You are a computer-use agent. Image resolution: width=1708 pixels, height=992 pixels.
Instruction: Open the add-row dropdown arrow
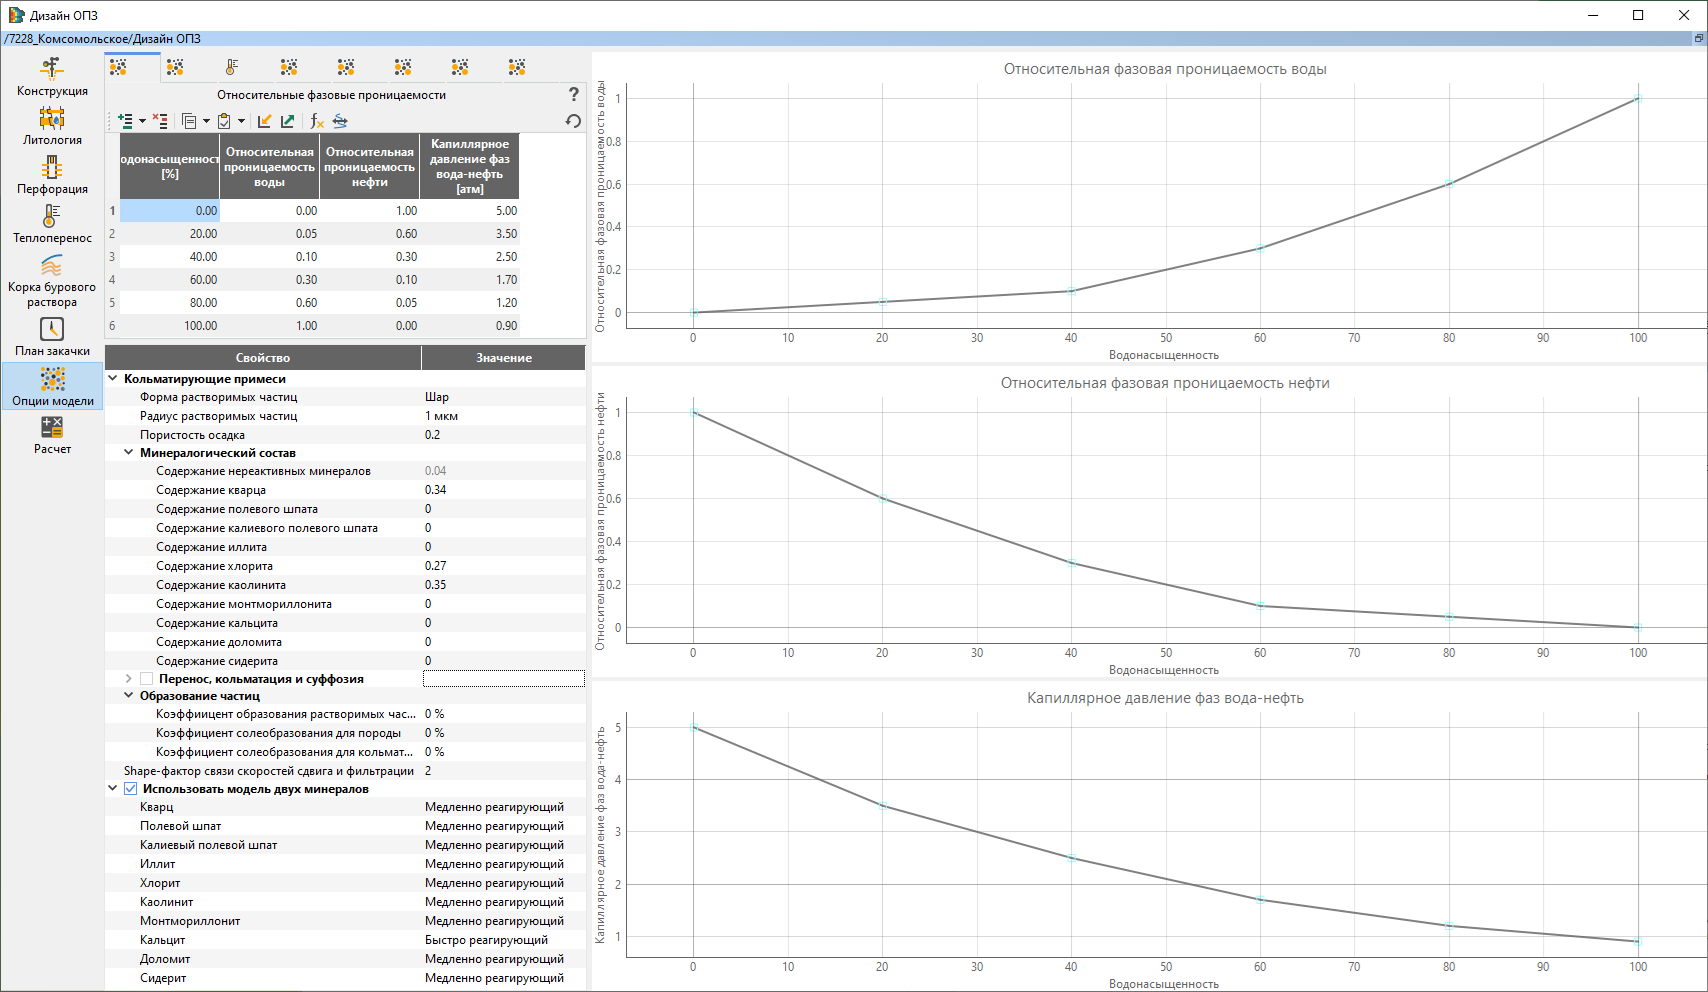coord(142,121)
